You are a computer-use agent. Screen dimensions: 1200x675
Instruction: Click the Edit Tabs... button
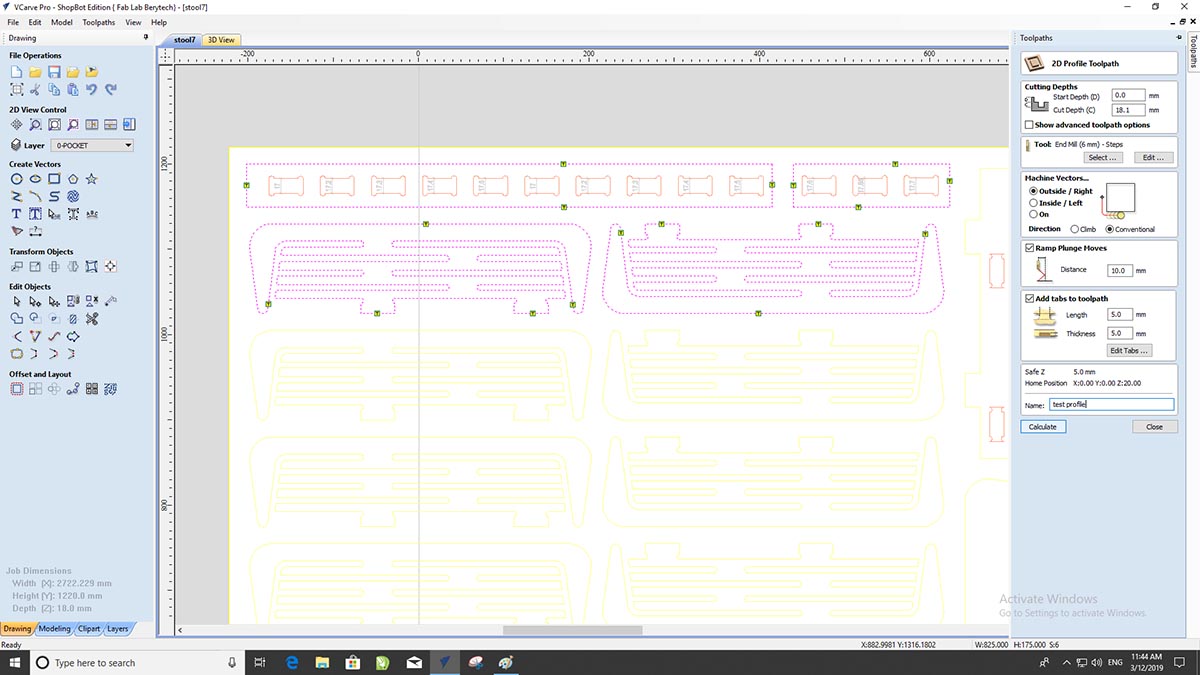click(1130, 350)
